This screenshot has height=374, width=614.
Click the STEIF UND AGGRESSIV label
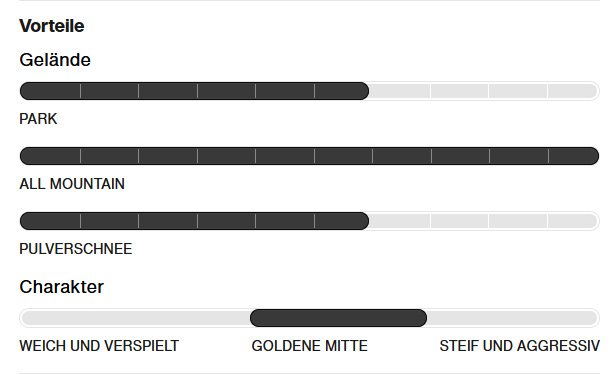(519, 346)
